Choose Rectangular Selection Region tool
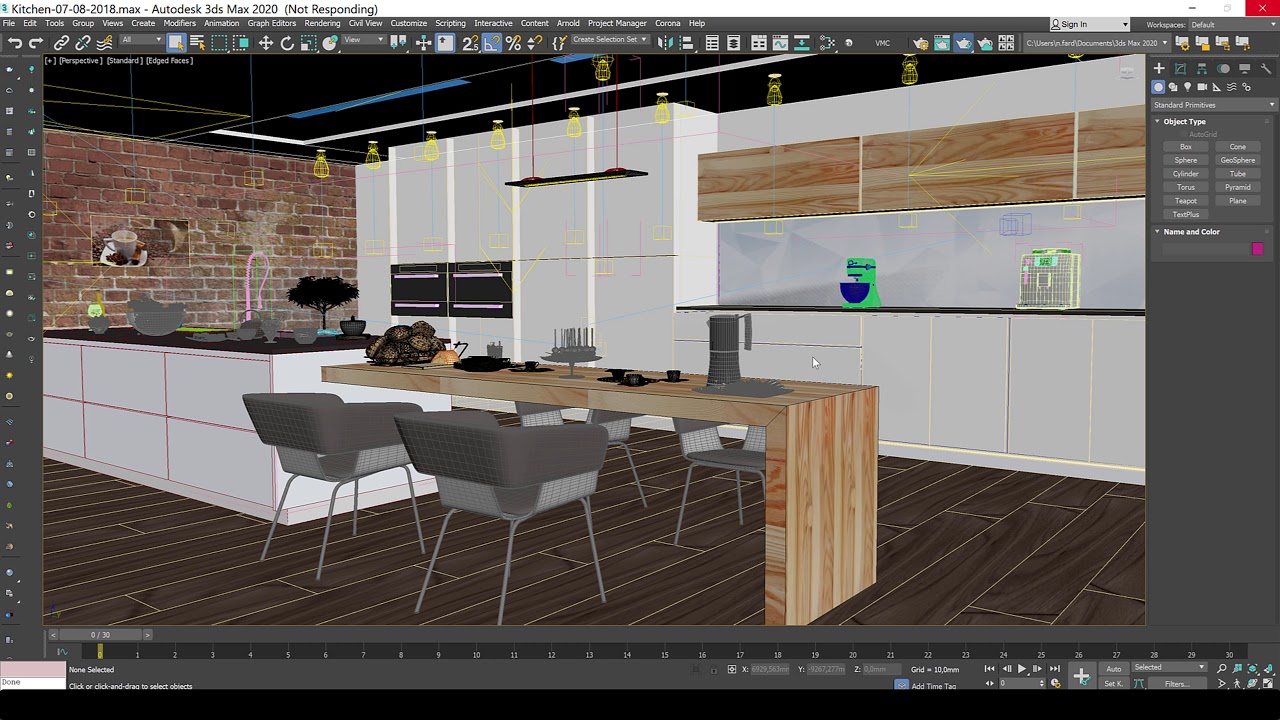 click(219, 42)
